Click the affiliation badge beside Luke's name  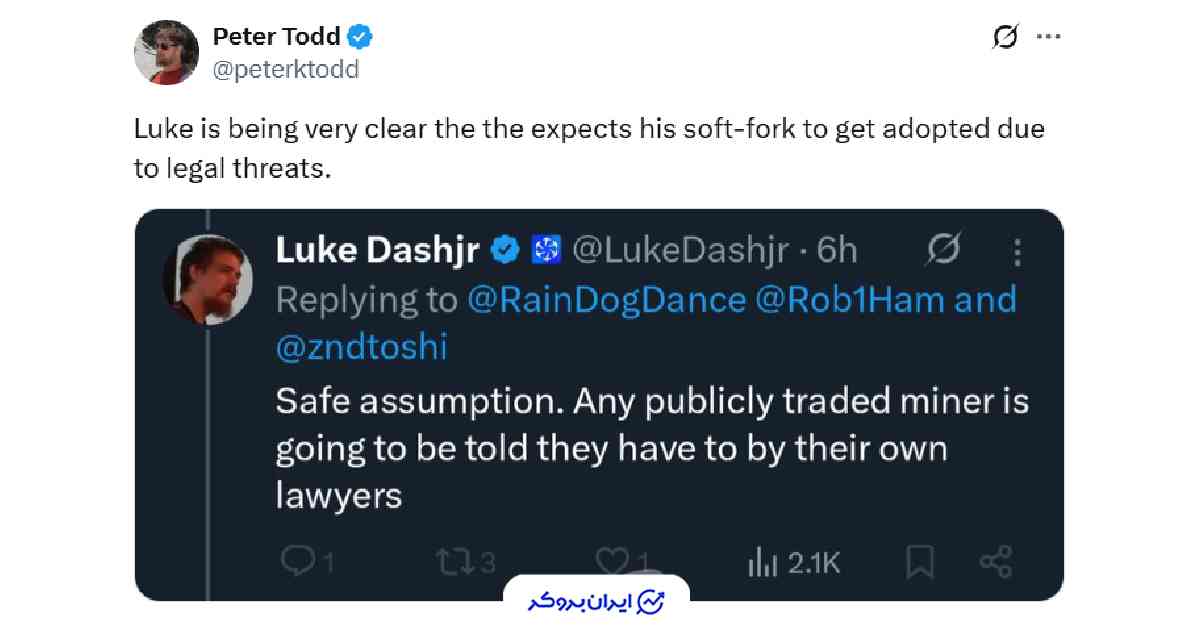548,250
